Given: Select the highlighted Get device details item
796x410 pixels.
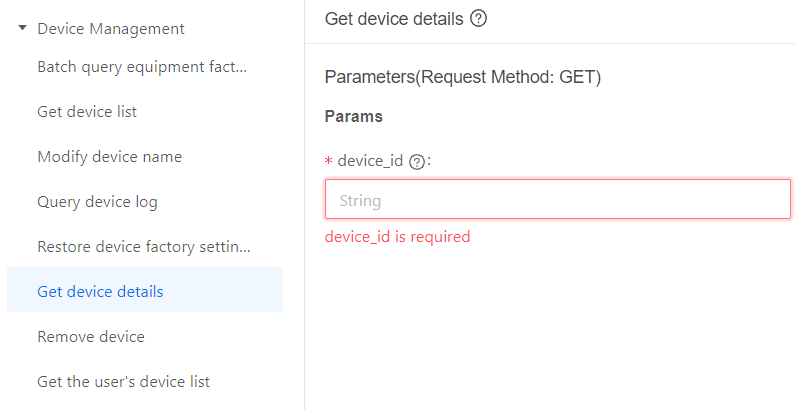Looking at the screenshot, I should (x=100, y=292).
